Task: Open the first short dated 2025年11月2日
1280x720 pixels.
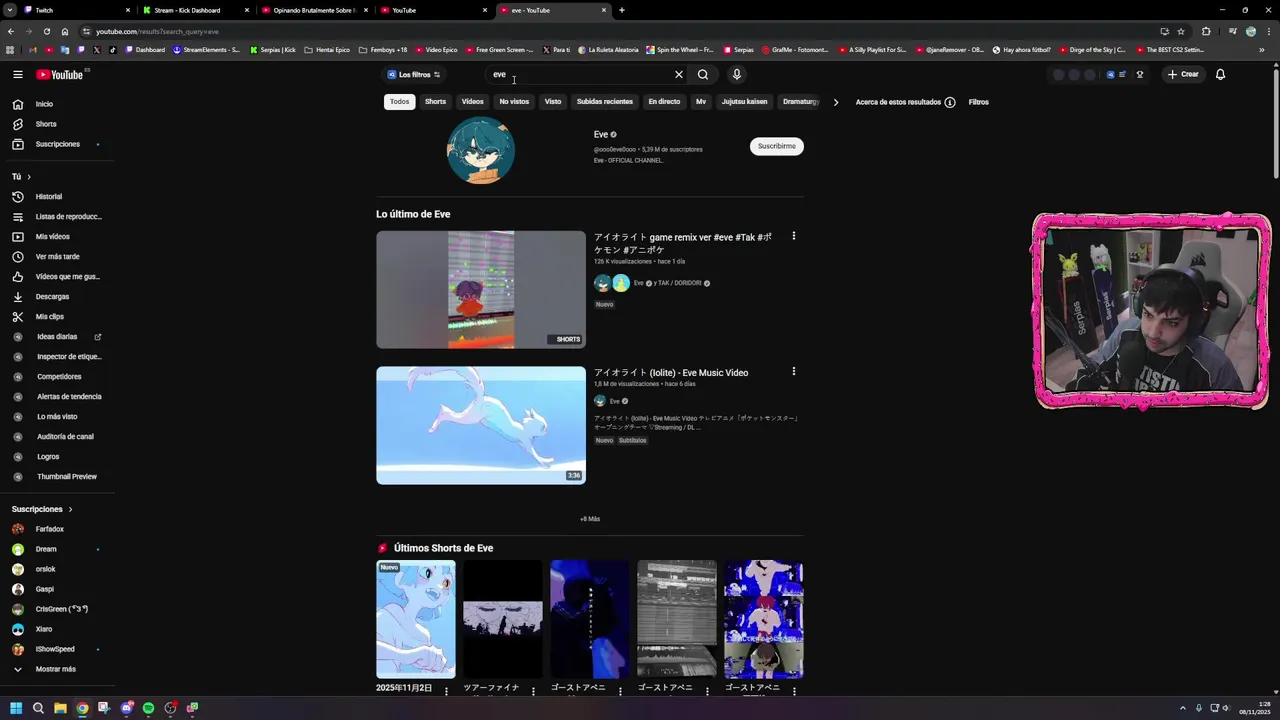Action: coord(416,620)
